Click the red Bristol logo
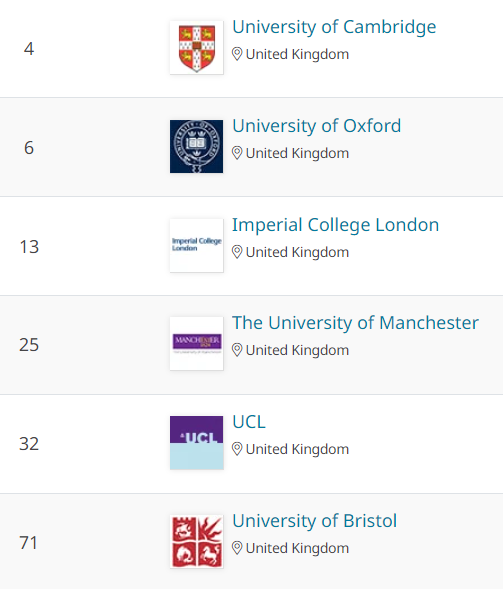This screenshot has height=589, width=503. 196,542
